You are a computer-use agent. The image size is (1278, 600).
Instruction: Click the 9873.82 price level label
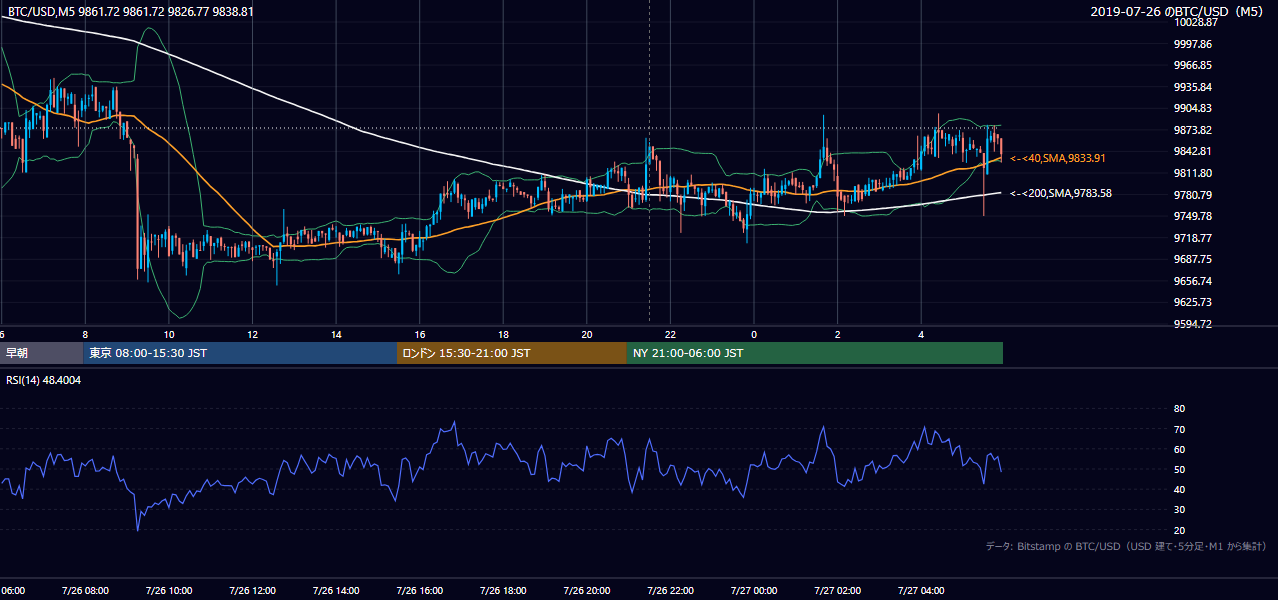click(1193, 130)
